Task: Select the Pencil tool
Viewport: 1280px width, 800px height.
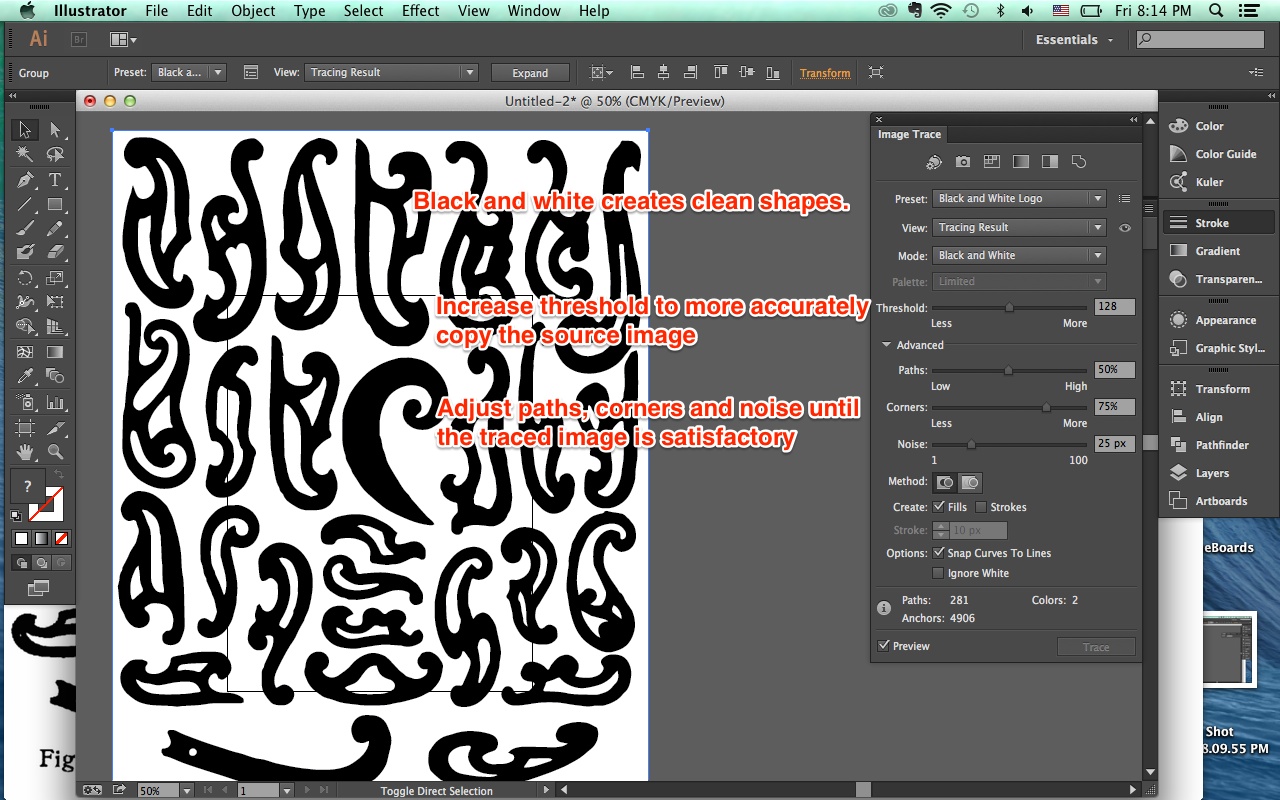Action: click(x=55, y=229)
